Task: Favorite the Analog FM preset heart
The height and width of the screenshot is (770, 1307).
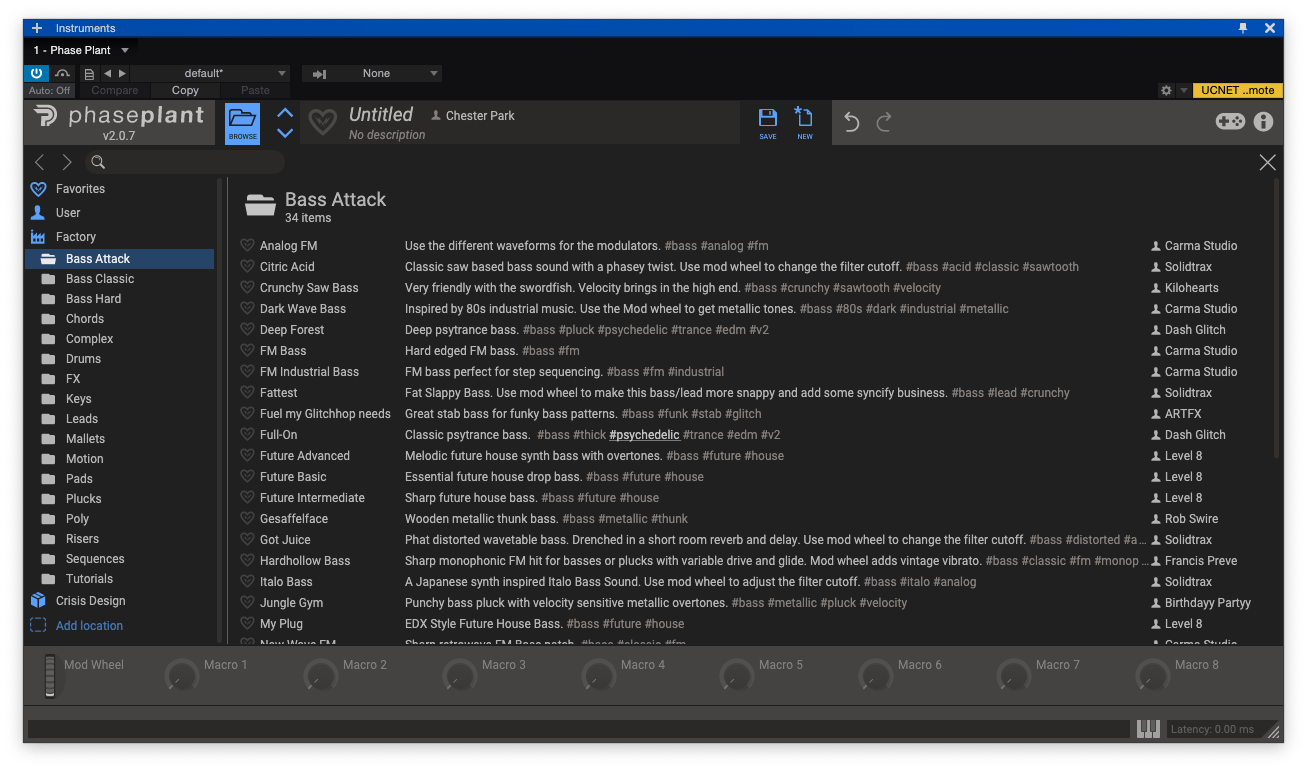Action: point(247,246)
